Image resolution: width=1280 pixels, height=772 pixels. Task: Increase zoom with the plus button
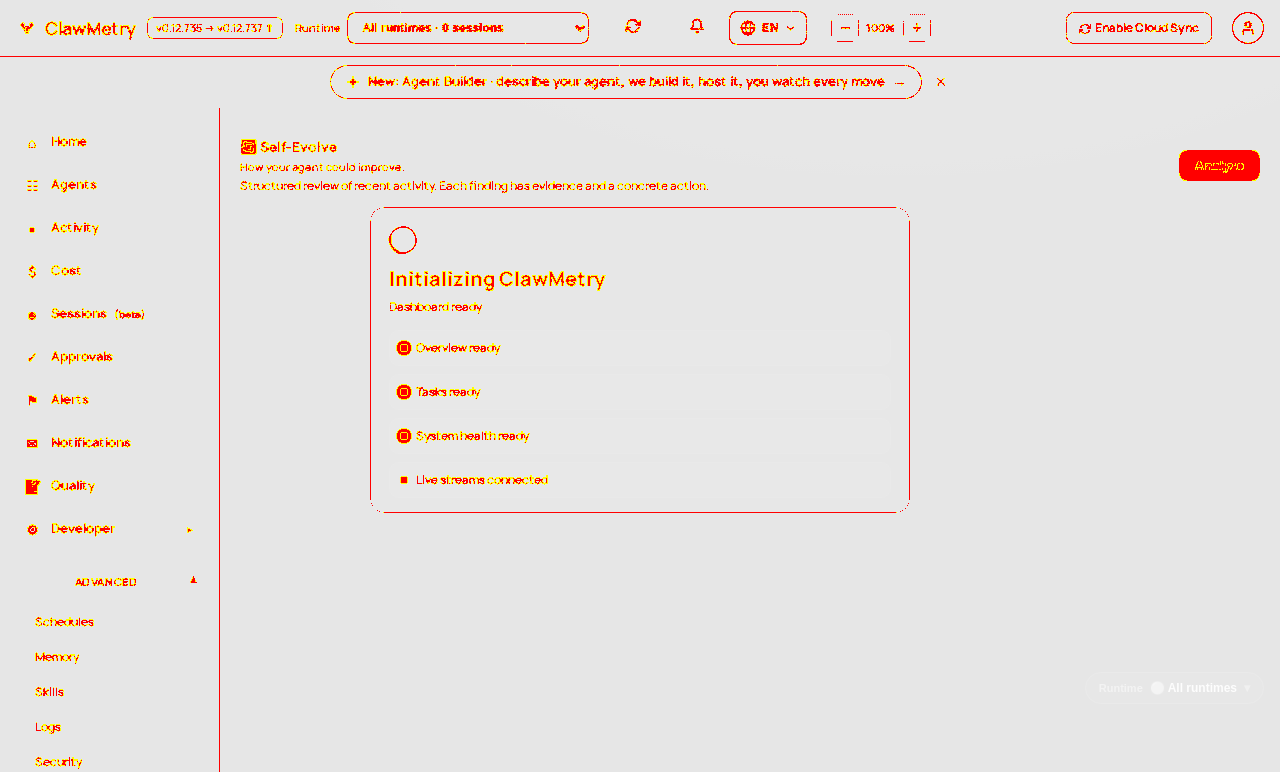pos(917,28)
